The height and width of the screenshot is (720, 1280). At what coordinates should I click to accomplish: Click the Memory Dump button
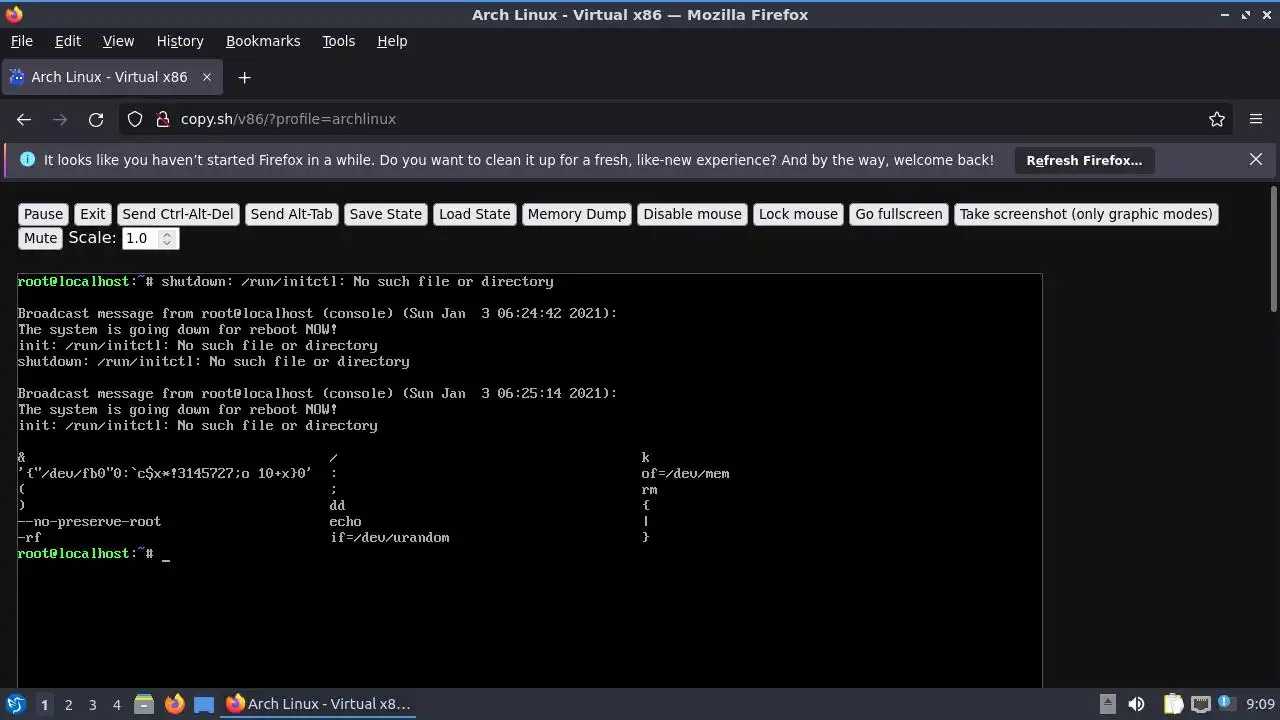point(577,214)
